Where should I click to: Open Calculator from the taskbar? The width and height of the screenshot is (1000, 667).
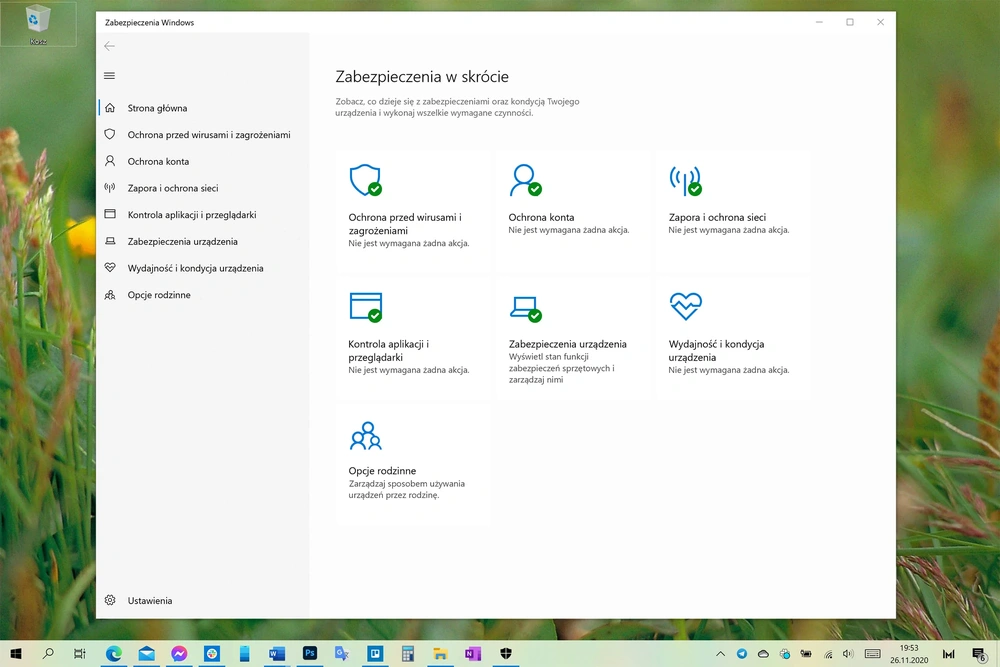tap(408, 654)
